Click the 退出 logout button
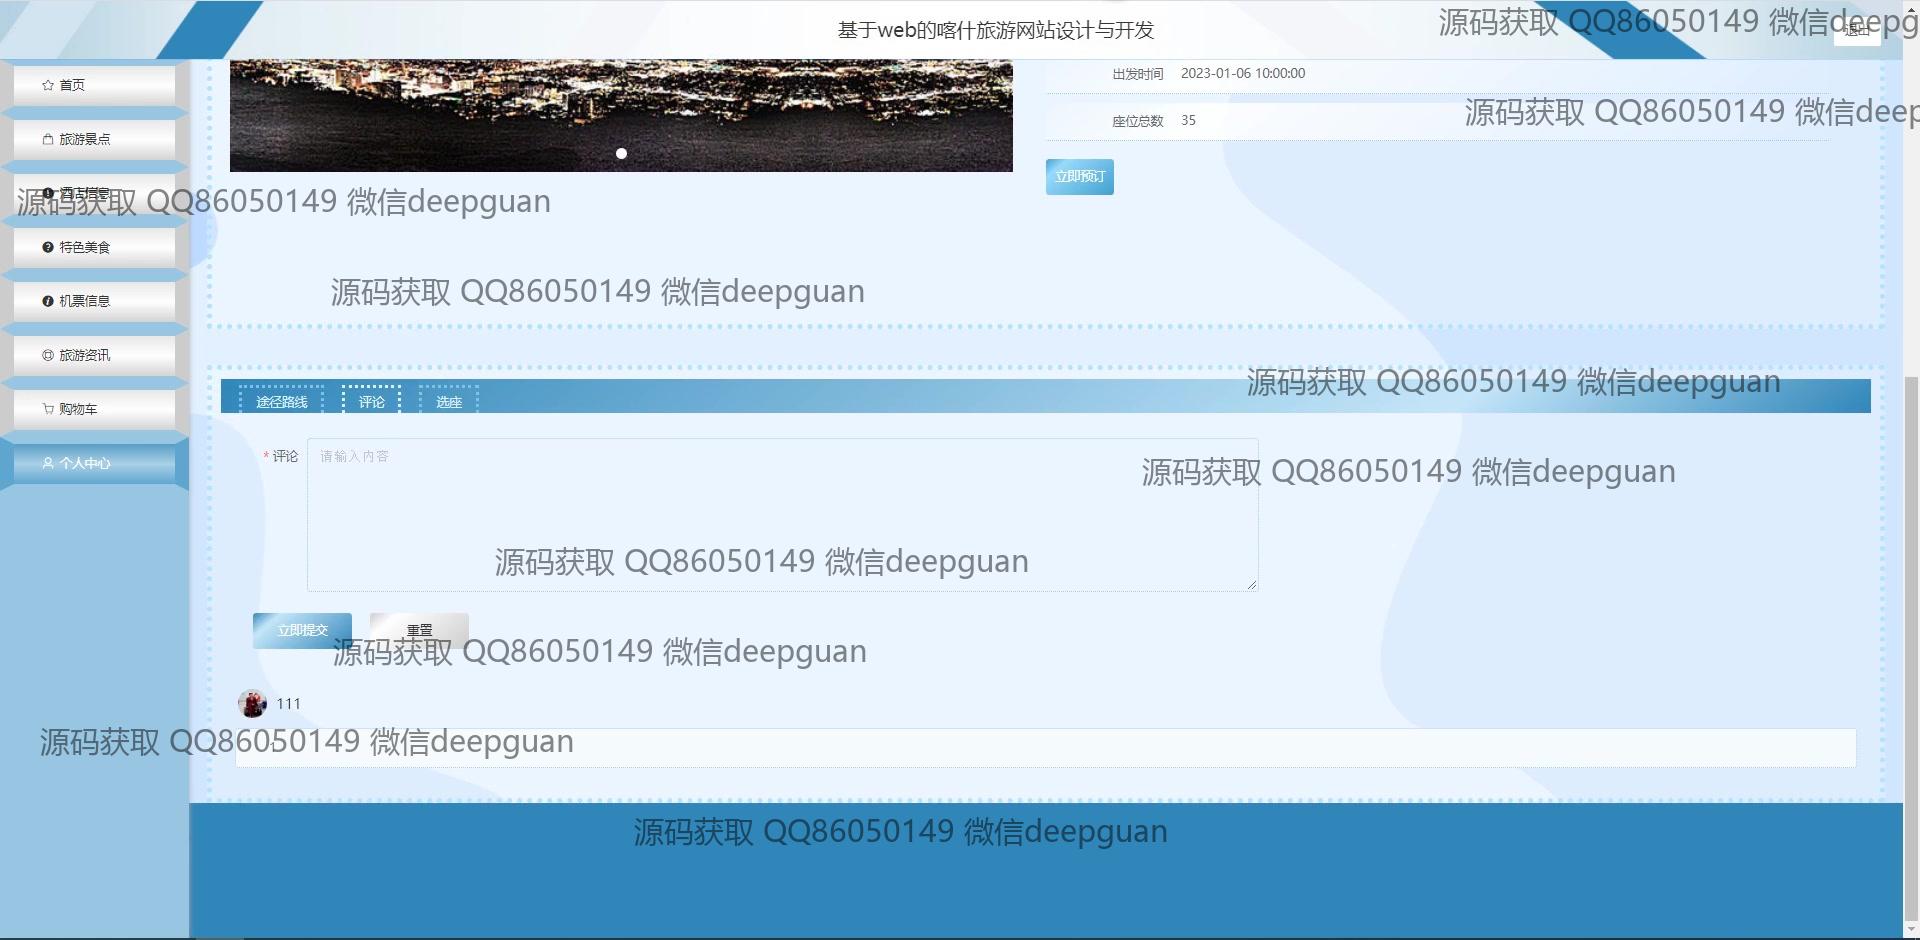 (1857, 30)
